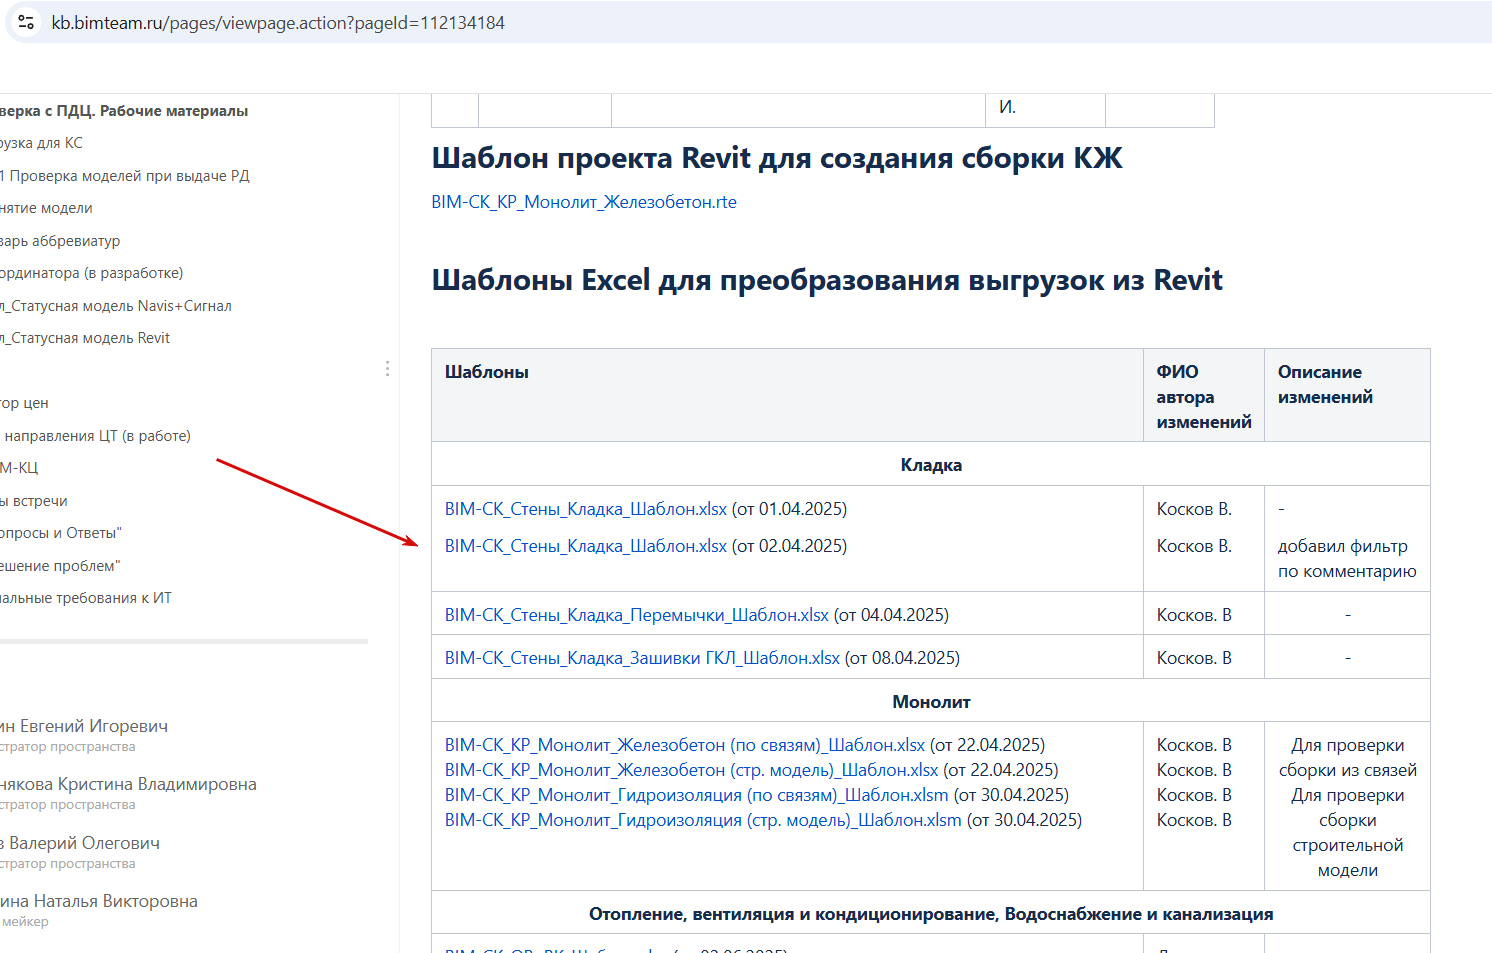Open sidebar page ending '(в разработке)'
1492x953 pixels.
[92, 273]
